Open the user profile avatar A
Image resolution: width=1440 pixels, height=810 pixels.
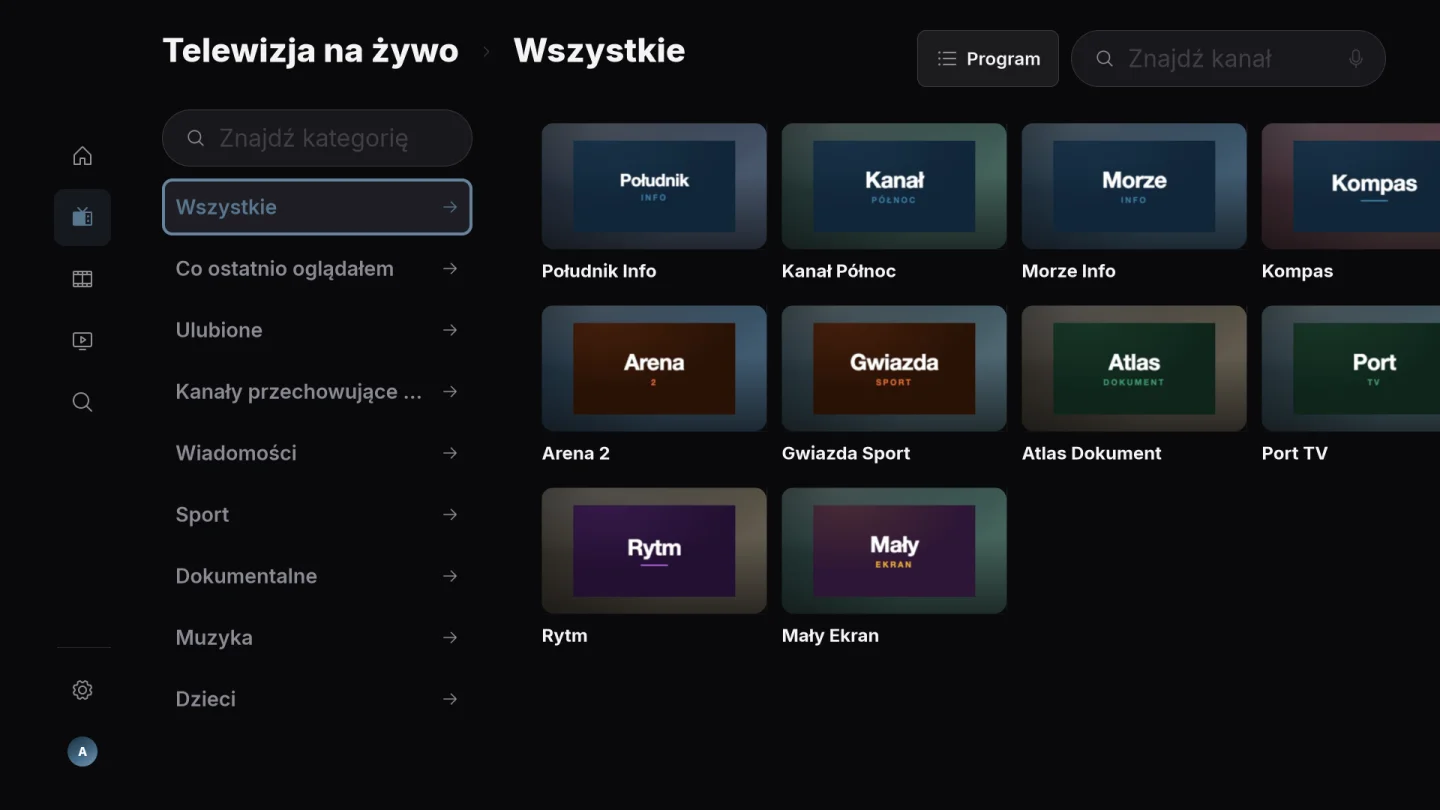82,752
